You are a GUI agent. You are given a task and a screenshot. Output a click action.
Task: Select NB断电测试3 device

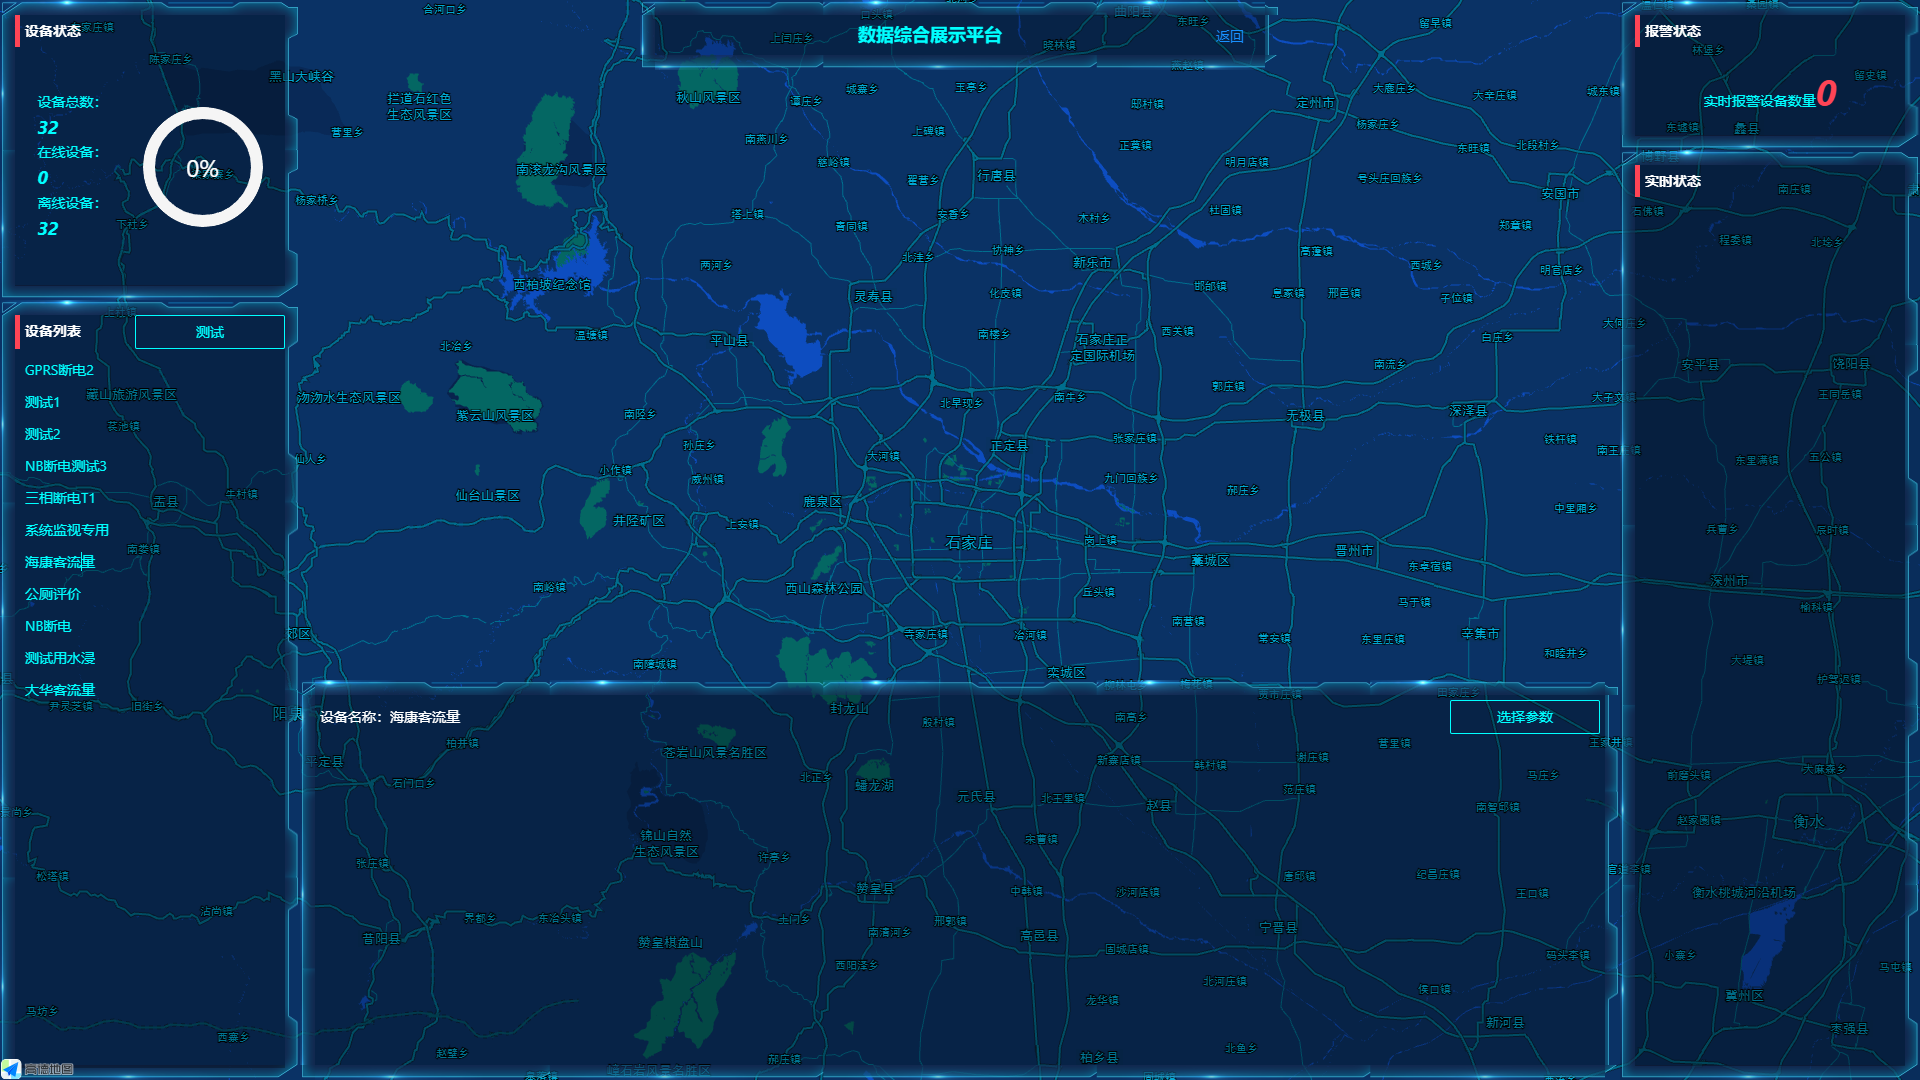65,466
